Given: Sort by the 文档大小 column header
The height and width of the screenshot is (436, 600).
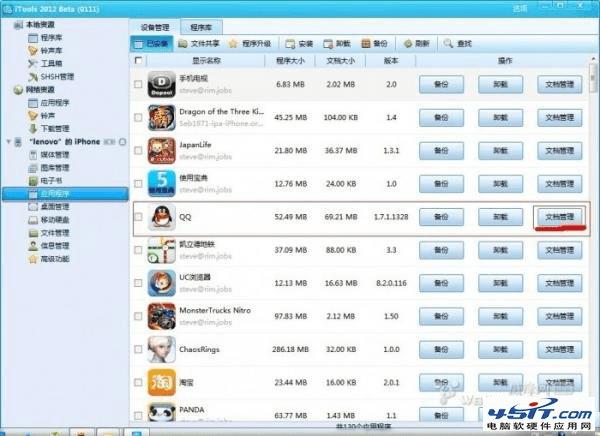Looking at the screenshot, I should [340, 60].
